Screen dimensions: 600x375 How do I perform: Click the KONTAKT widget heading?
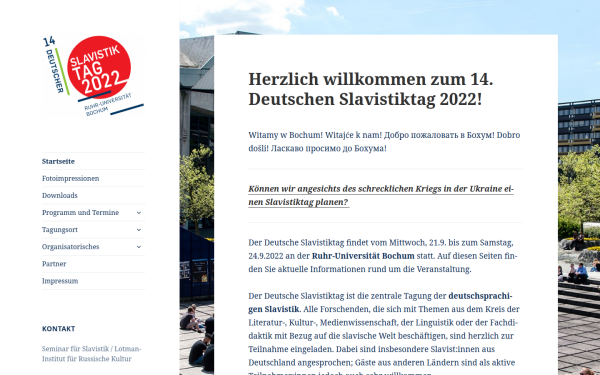(x=59, y=329)
